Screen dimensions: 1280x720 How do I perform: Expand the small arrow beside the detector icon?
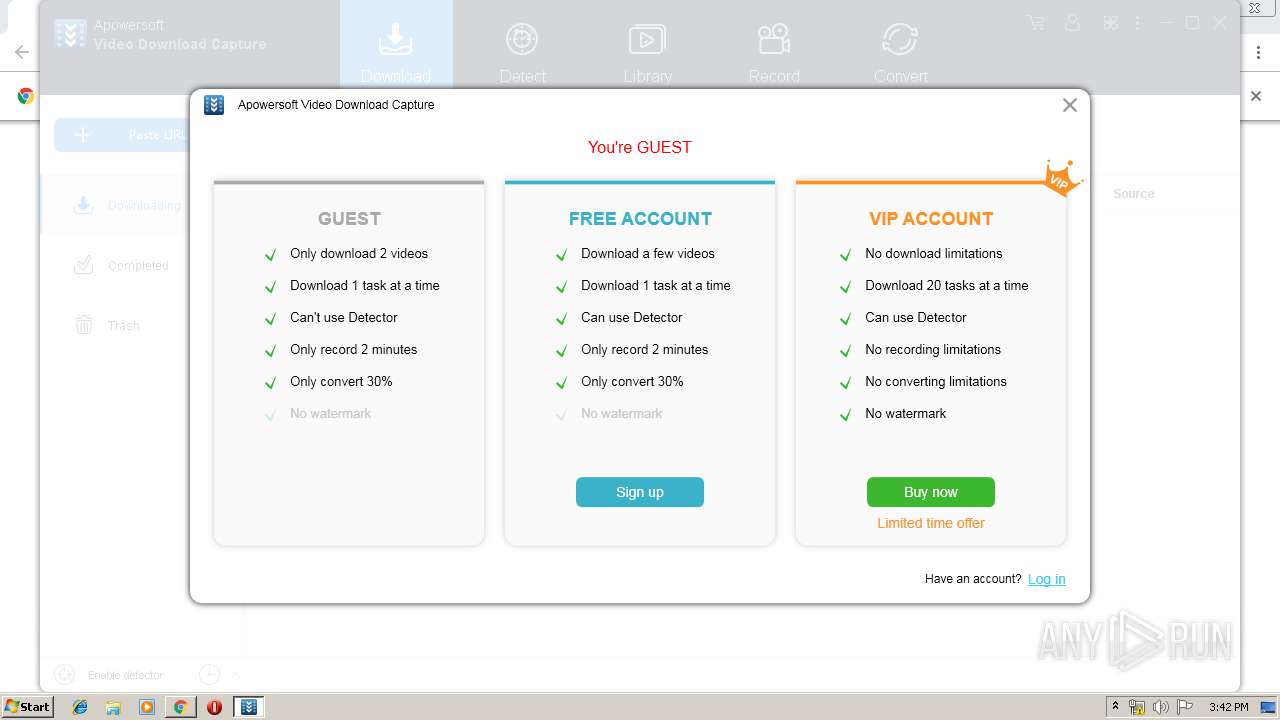point(236,675)
